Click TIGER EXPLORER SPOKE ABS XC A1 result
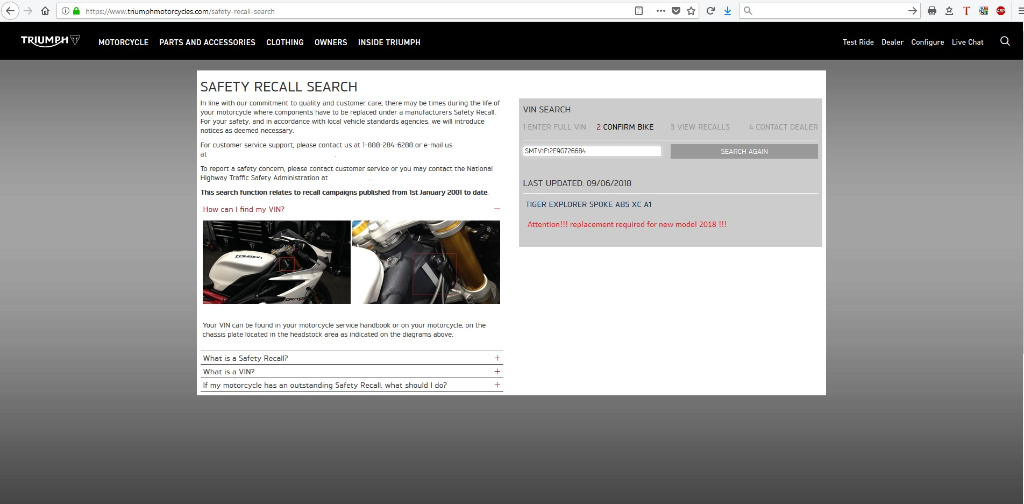This screenshot has height=504, width=1024. pos(588,205)
